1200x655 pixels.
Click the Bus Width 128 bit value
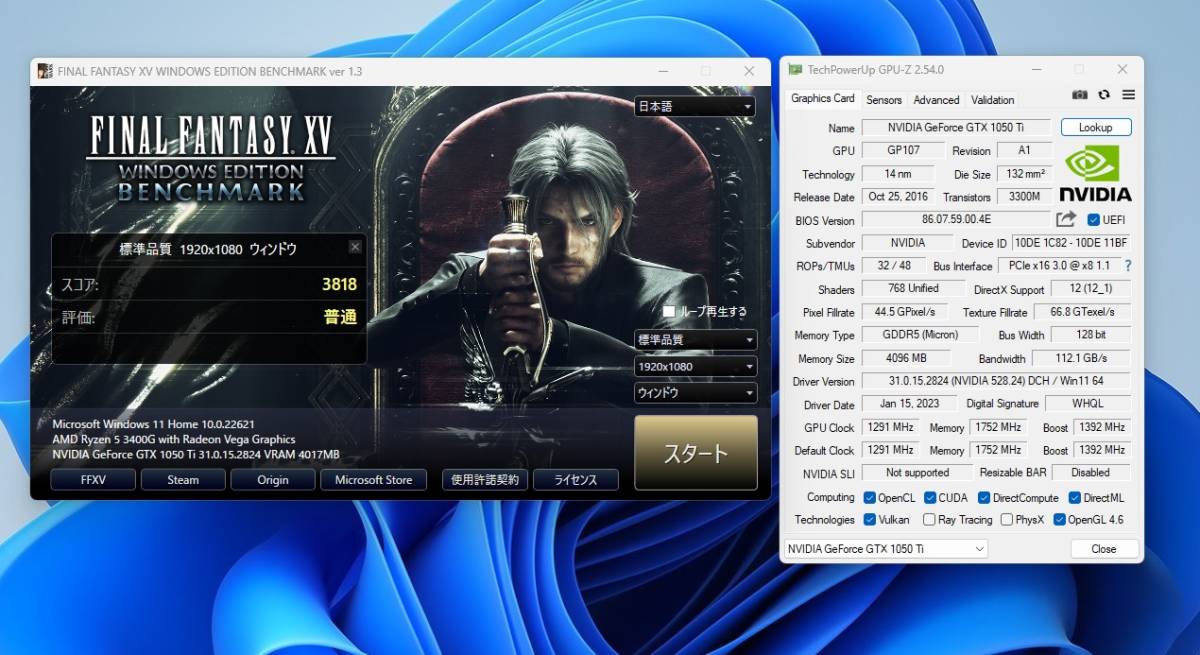pyautogui.click(x=1093, y=335)
